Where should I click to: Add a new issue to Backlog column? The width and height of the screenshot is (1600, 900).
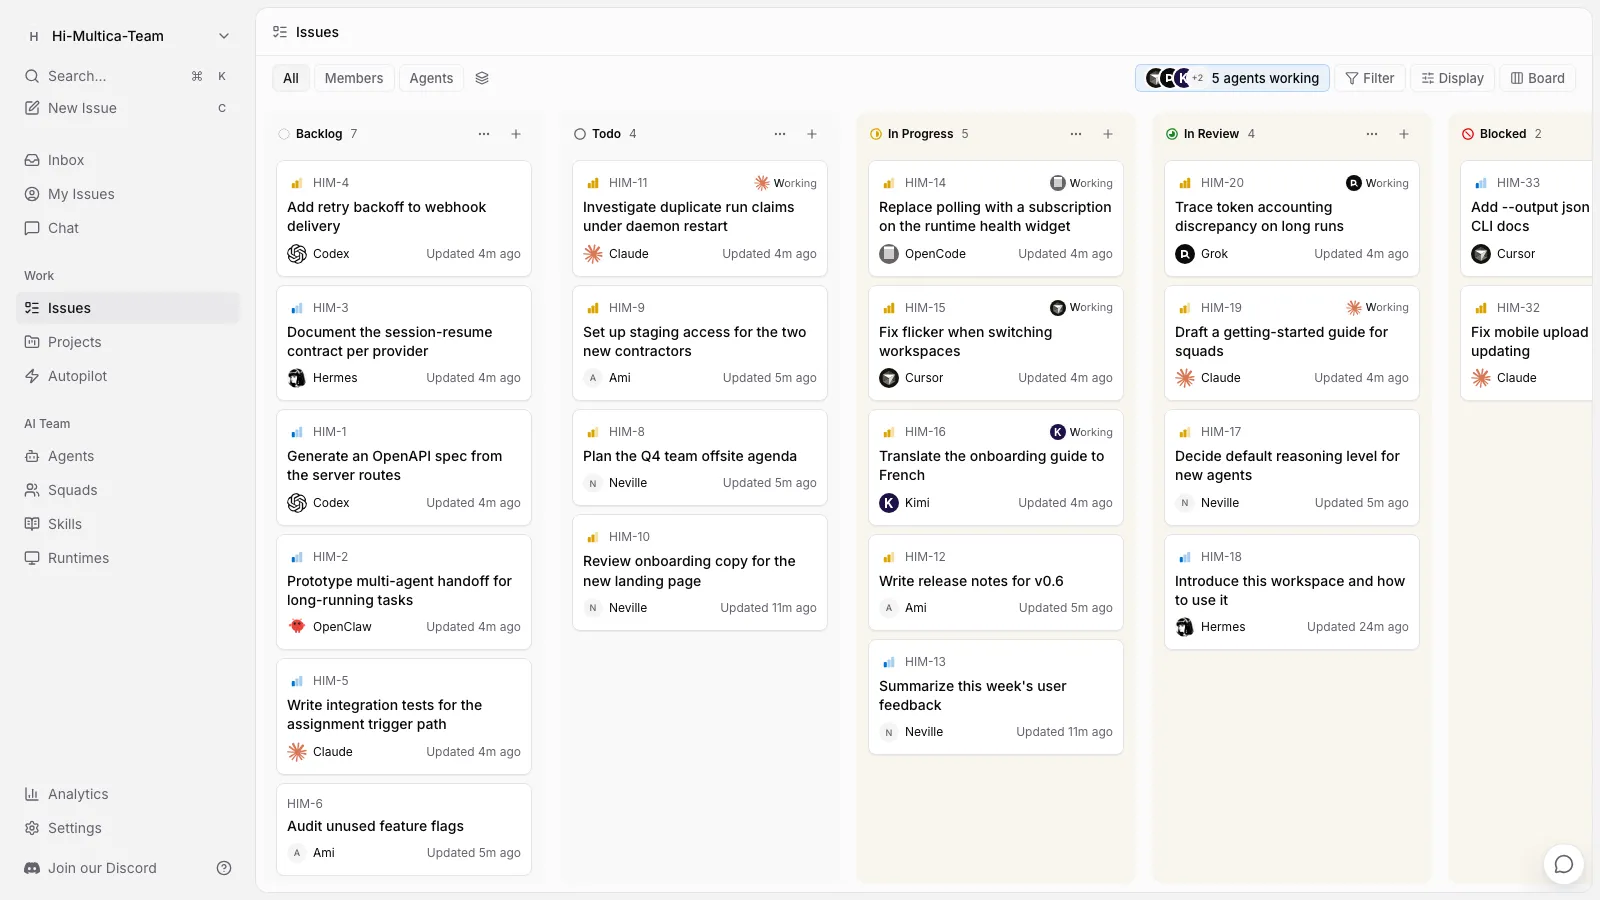pyautogui.click(x=516, y=134)
